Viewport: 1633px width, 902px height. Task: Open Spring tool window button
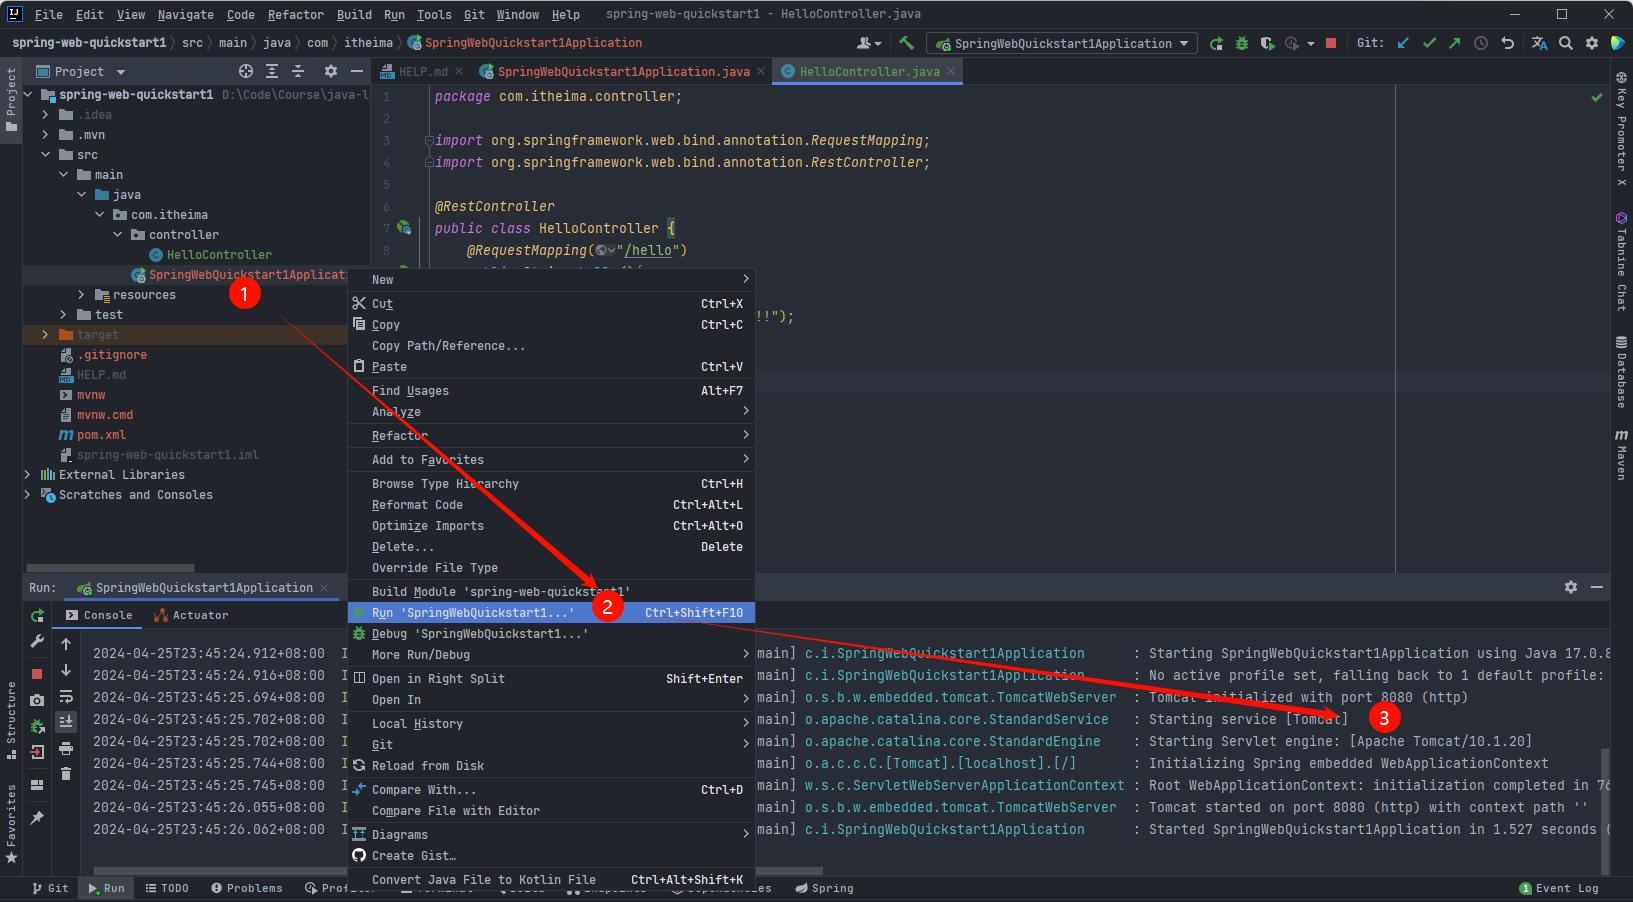(825, 888)
